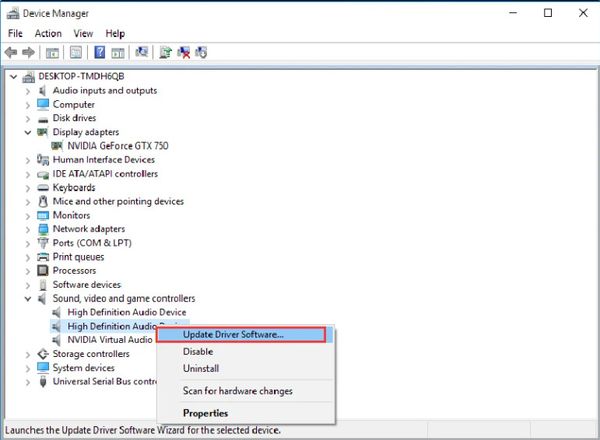Click the Network adapters category icon
The image size is (600, 440).
(x=43, y=228)
